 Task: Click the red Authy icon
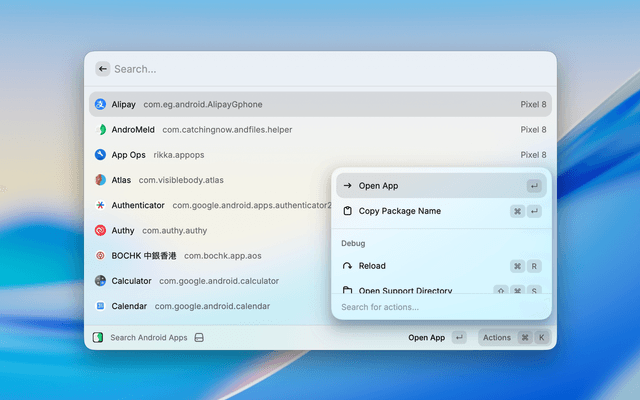pos(100,231)
